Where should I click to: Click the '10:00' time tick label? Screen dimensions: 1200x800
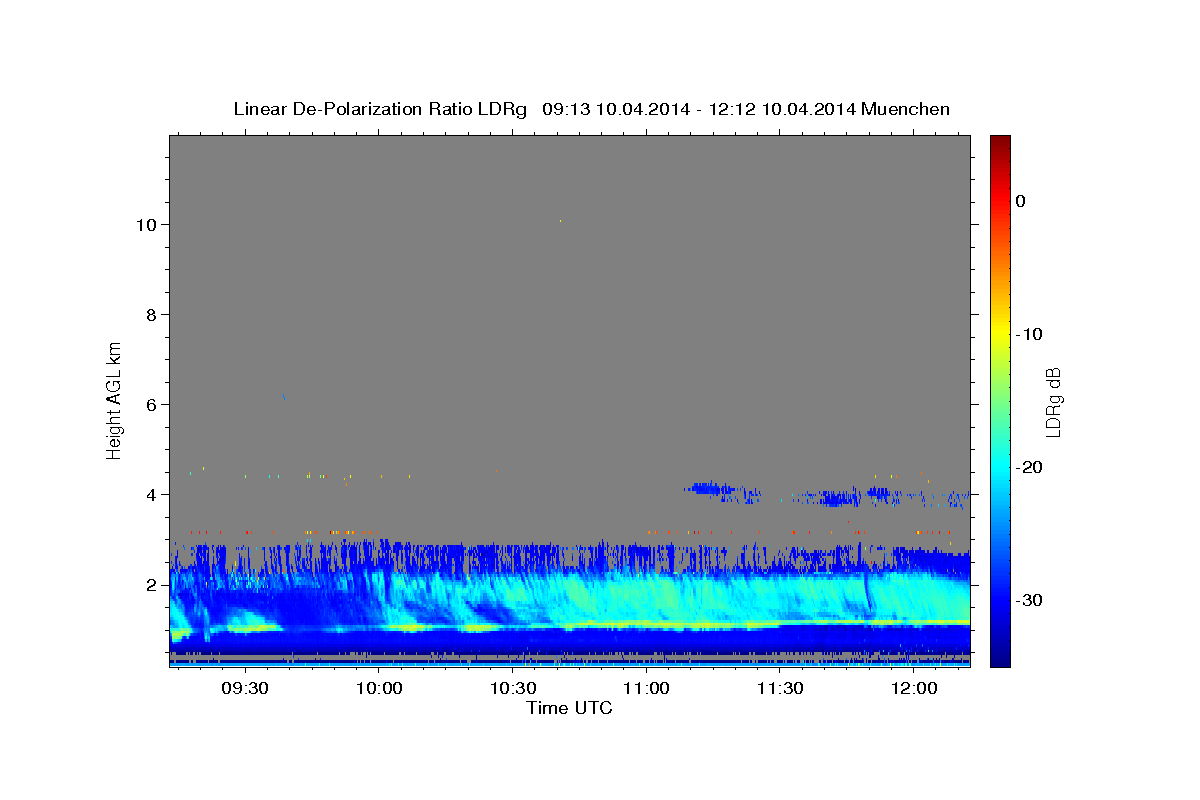click(379, 688)
